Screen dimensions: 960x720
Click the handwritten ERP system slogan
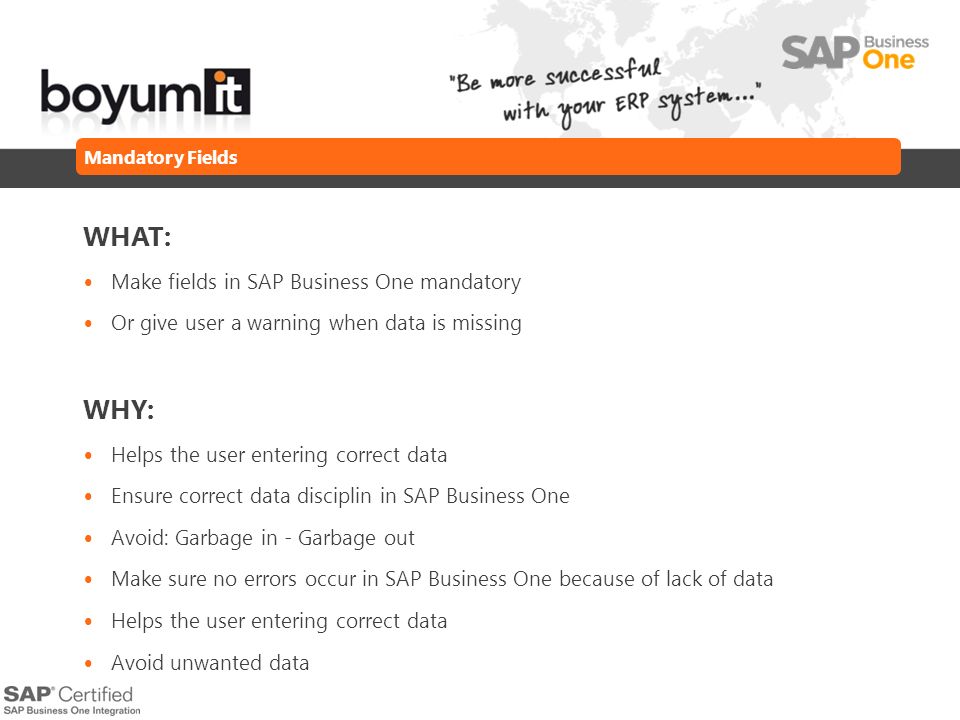coord(604,92)
